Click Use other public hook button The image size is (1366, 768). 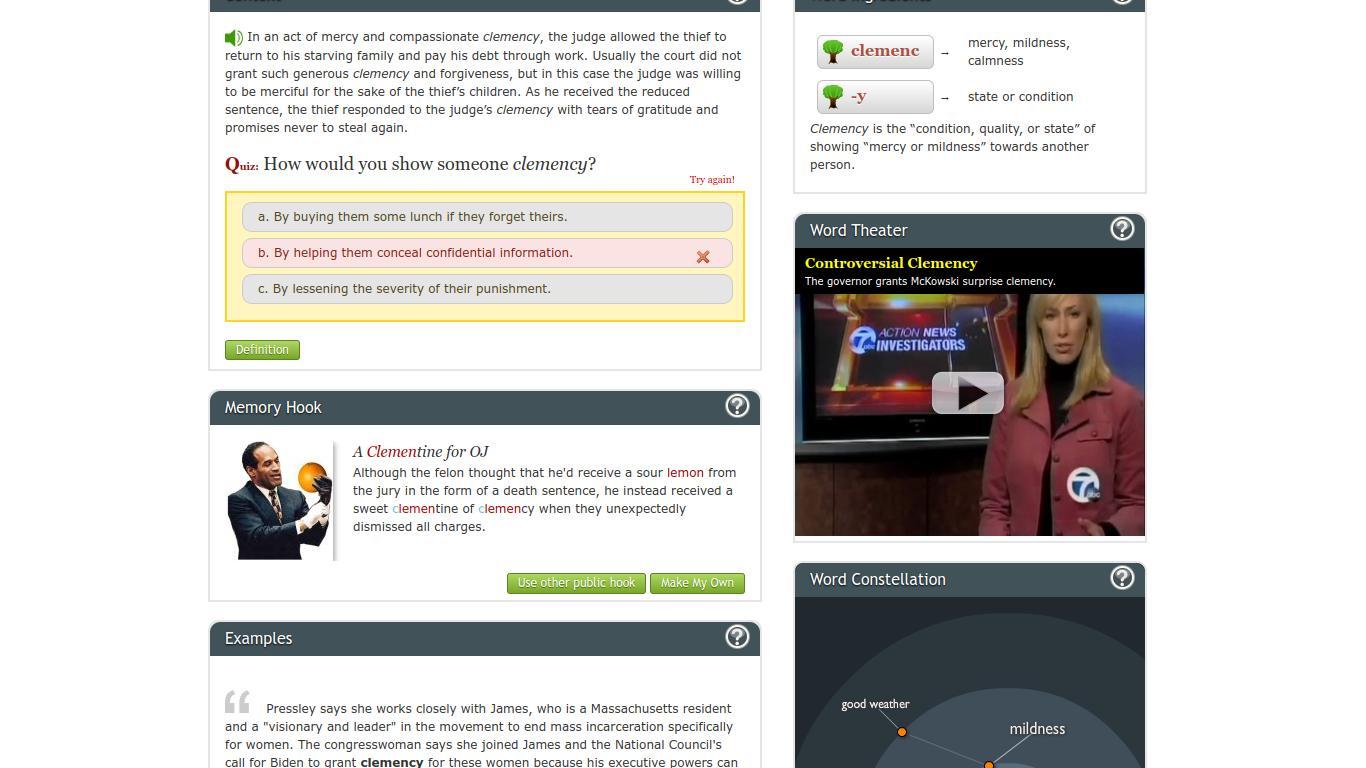click(x=576, y=583)
